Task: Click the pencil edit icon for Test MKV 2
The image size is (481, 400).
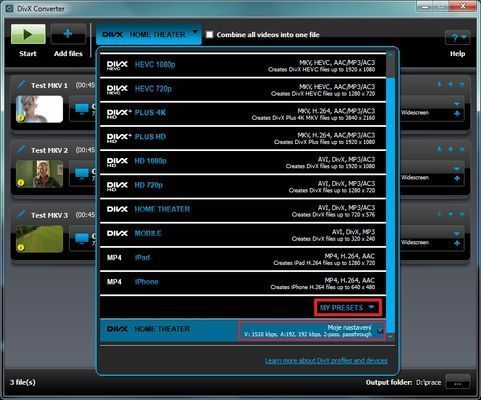Action: coord(21,149)
